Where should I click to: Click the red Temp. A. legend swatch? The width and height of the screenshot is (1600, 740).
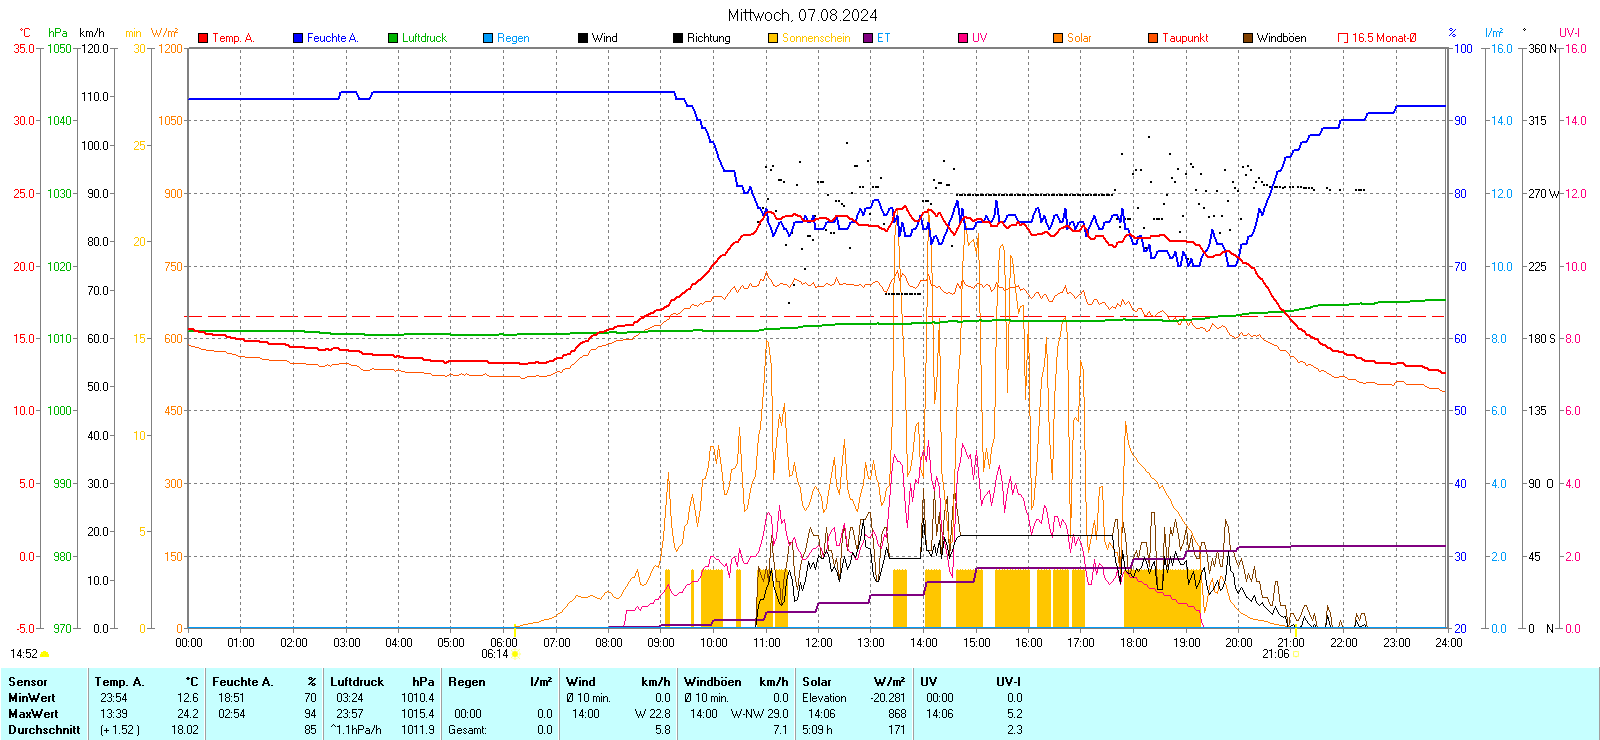[203, 38]
